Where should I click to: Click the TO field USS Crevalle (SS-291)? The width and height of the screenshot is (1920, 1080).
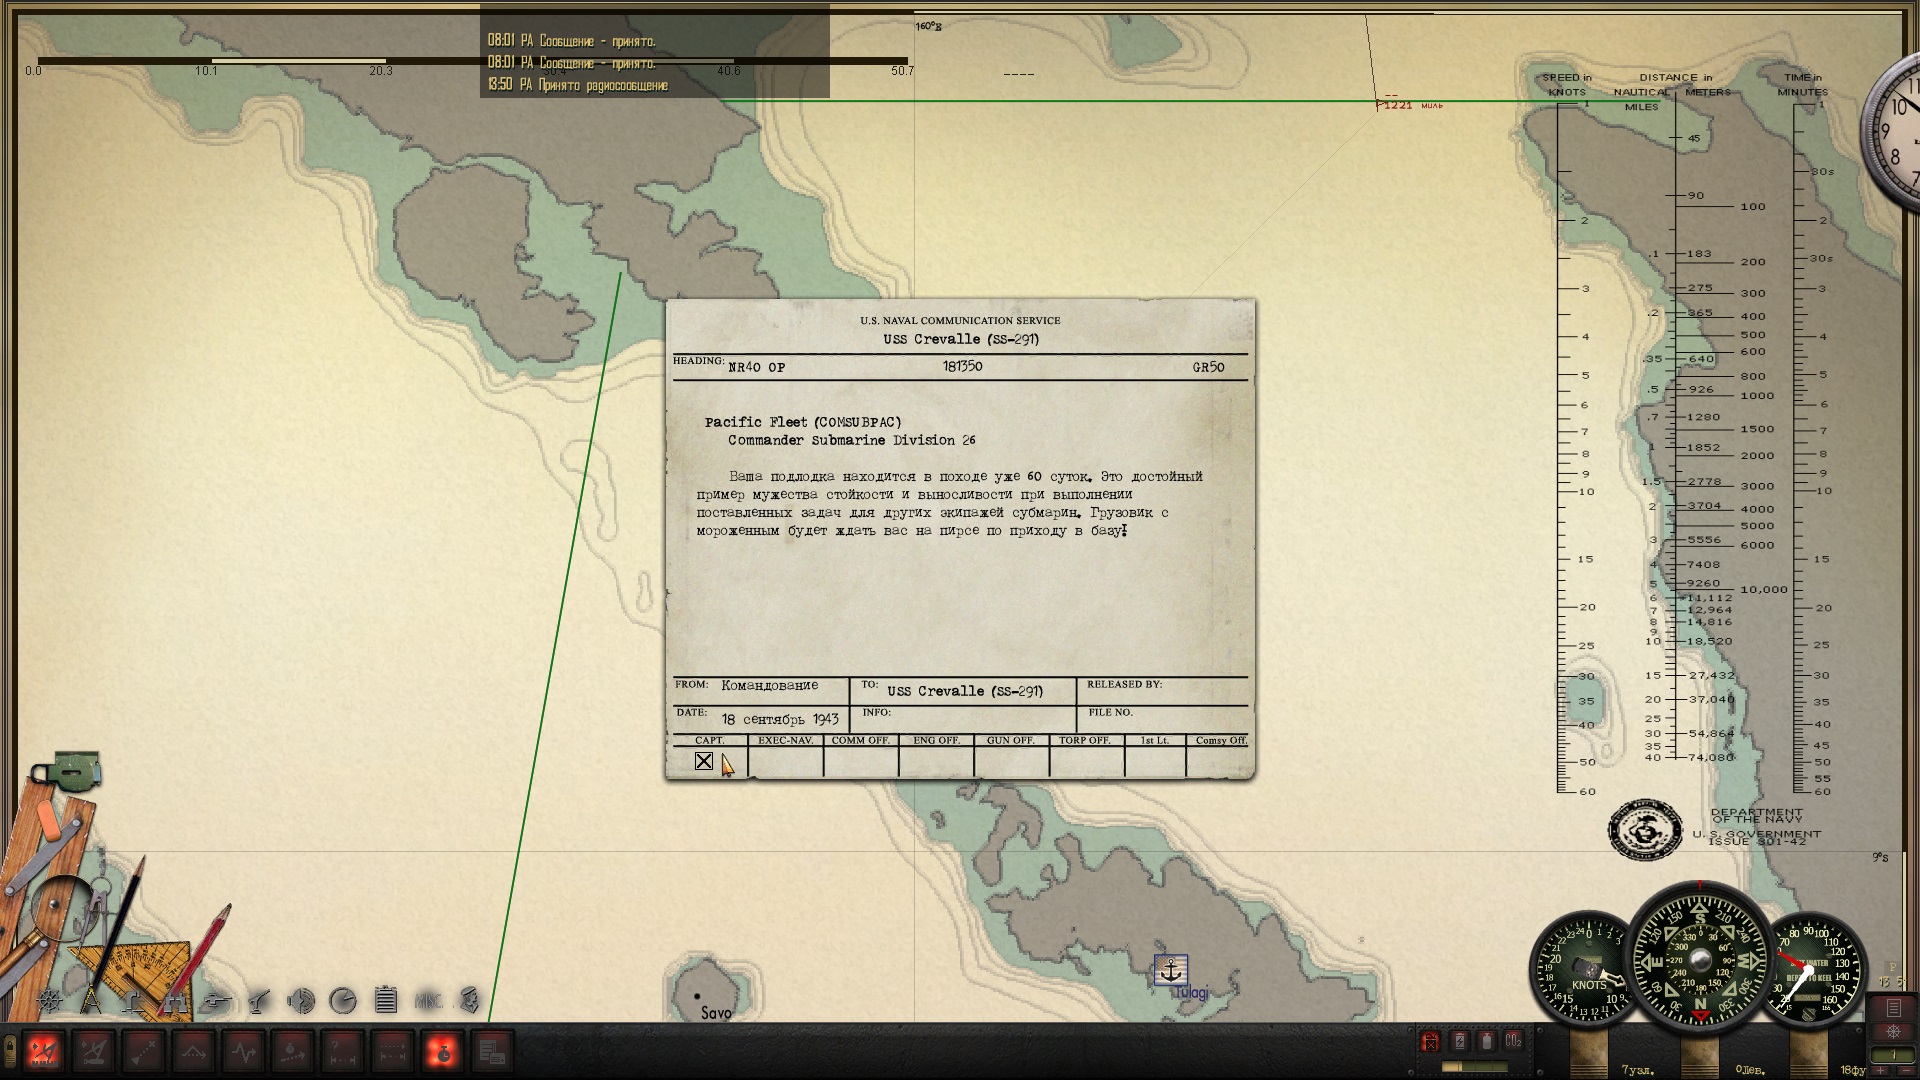click(x=965, y=691)
